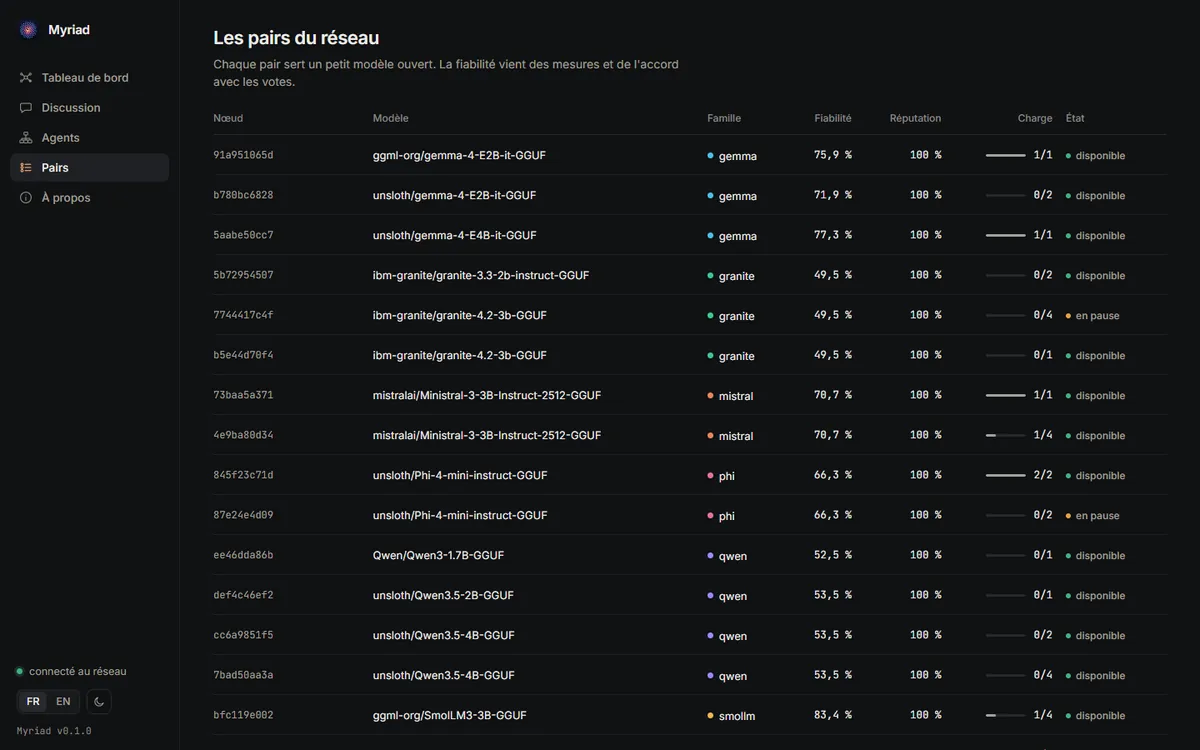Screen dimensions: 1200x750
Task: Click the 2/2 load value
Action: (1043, 475)
